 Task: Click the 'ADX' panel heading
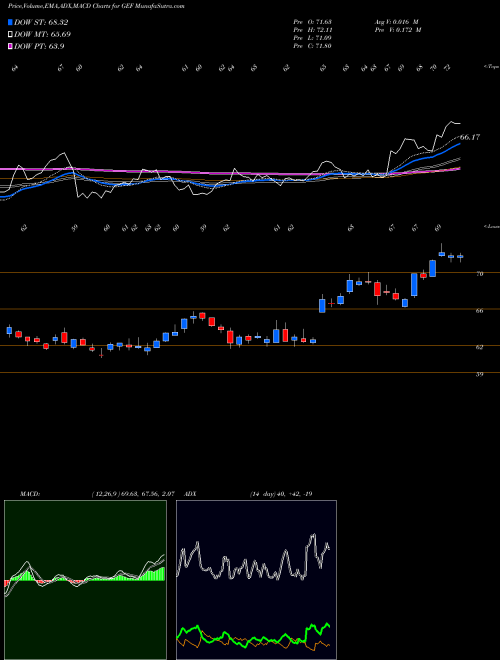coord(191,494)
